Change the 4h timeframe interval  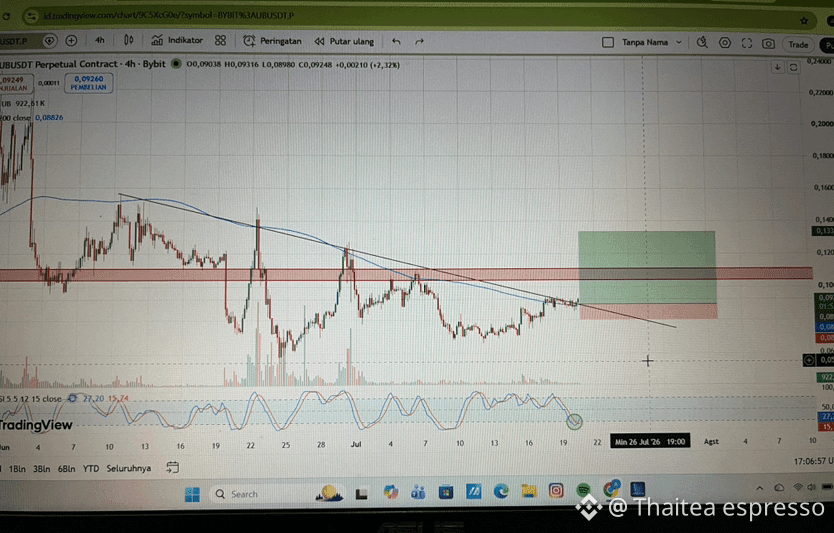click(100, 40)
